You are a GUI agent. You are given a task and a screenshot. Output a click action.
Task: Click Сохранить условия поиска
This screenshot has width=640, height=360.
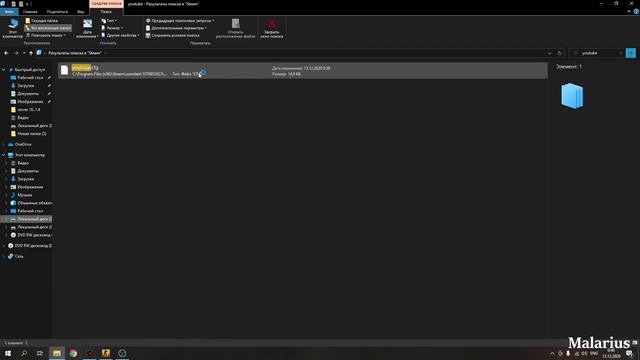point(173,35)
